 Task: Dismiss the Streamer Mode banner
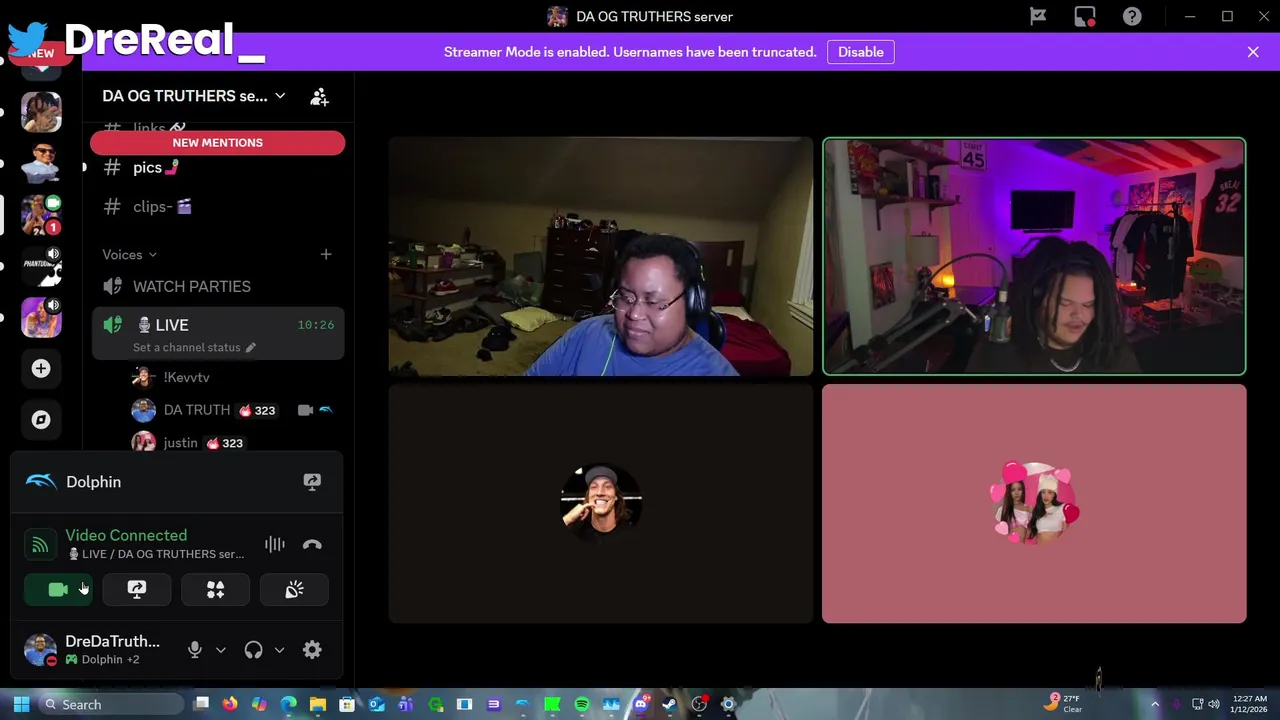click(x=1253, y=52)
